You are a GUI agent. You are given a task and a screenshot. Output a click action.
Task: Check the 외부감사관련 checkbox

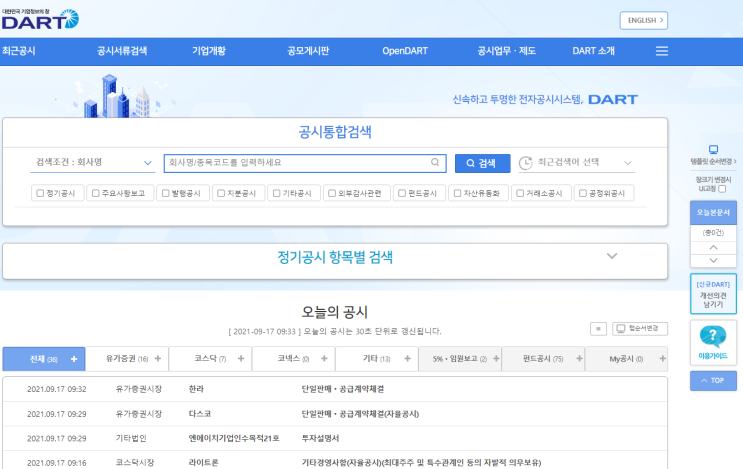(x=332, y=193)
